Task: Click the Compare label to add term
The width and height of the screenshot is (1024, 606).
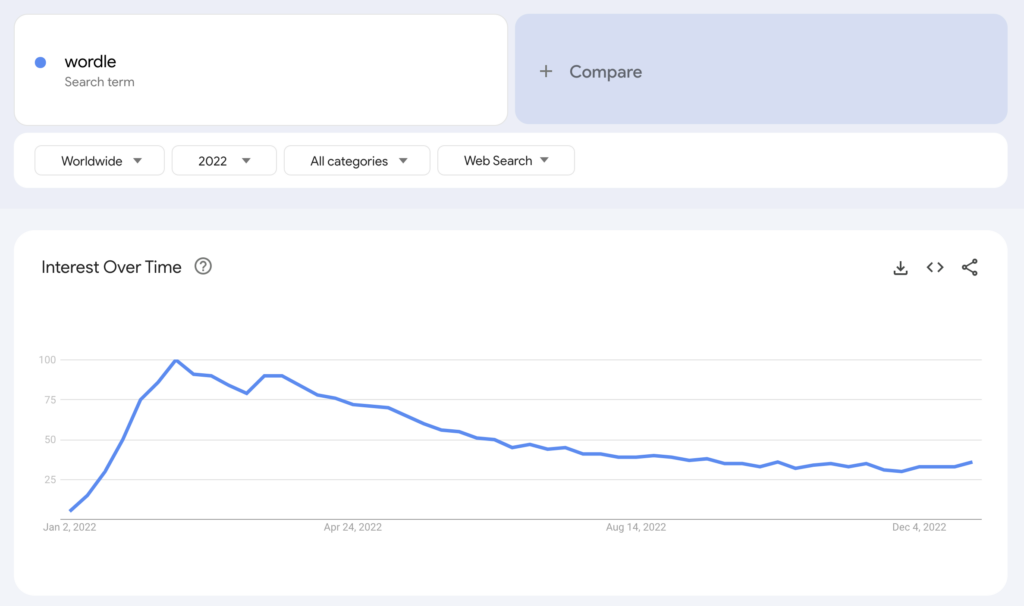Action: [605, 72]
